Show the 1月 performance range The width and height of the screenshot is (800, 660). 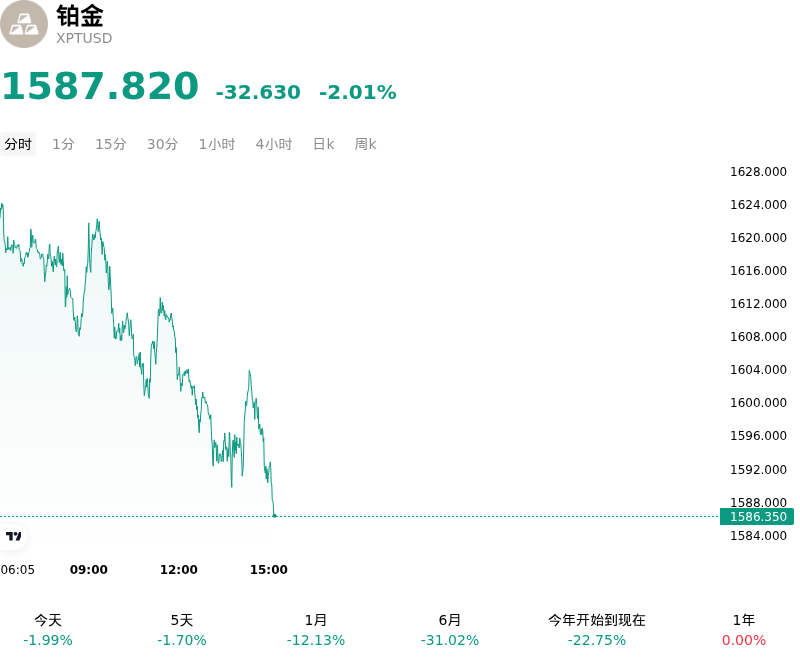coord(316,630)
